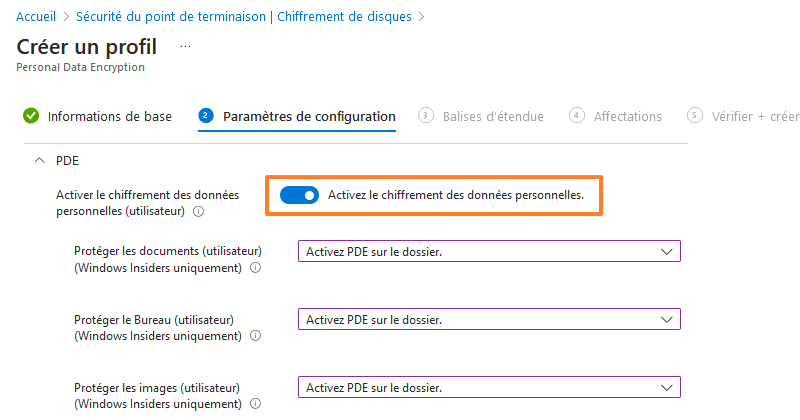
Task: Open the Protéger les images dropdown
Action: tap(489, 388)
